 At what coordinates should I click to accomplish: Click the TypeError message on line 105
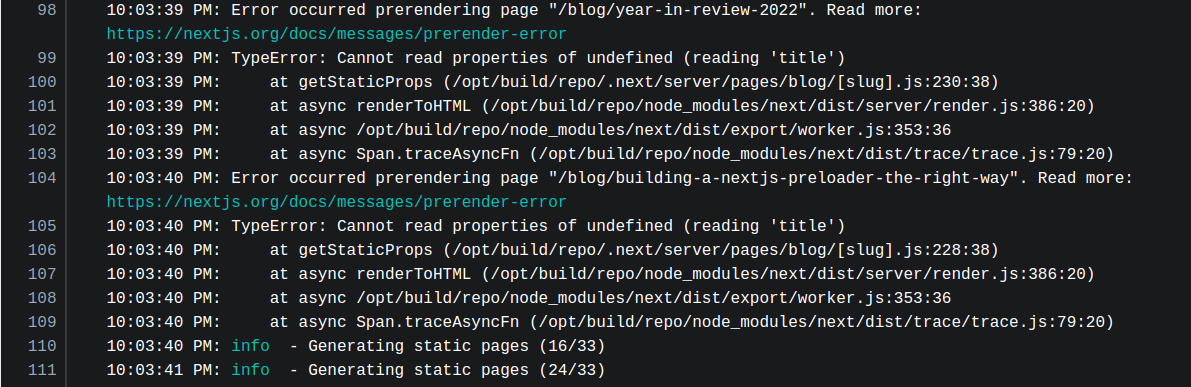pos(538,226)
